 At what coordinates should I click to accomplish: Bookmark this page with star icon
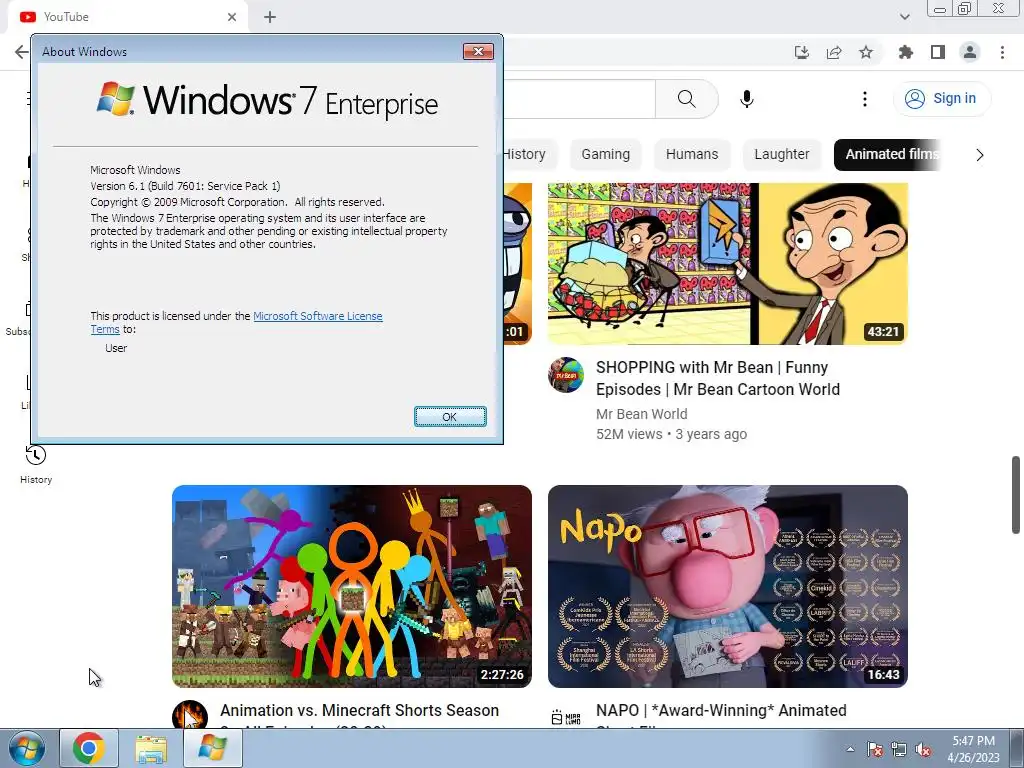(866, 52)
